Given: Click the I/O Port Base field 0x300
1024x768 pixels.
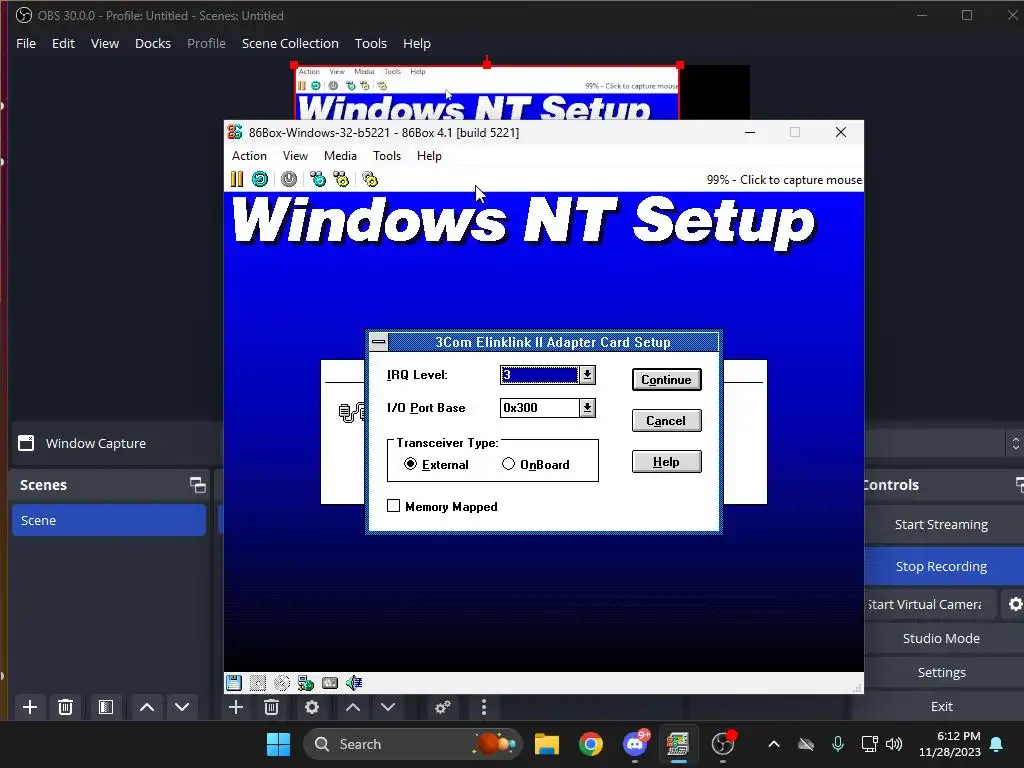Looking at the screenshot, I should pyautogui.click(x=539, y=408).
